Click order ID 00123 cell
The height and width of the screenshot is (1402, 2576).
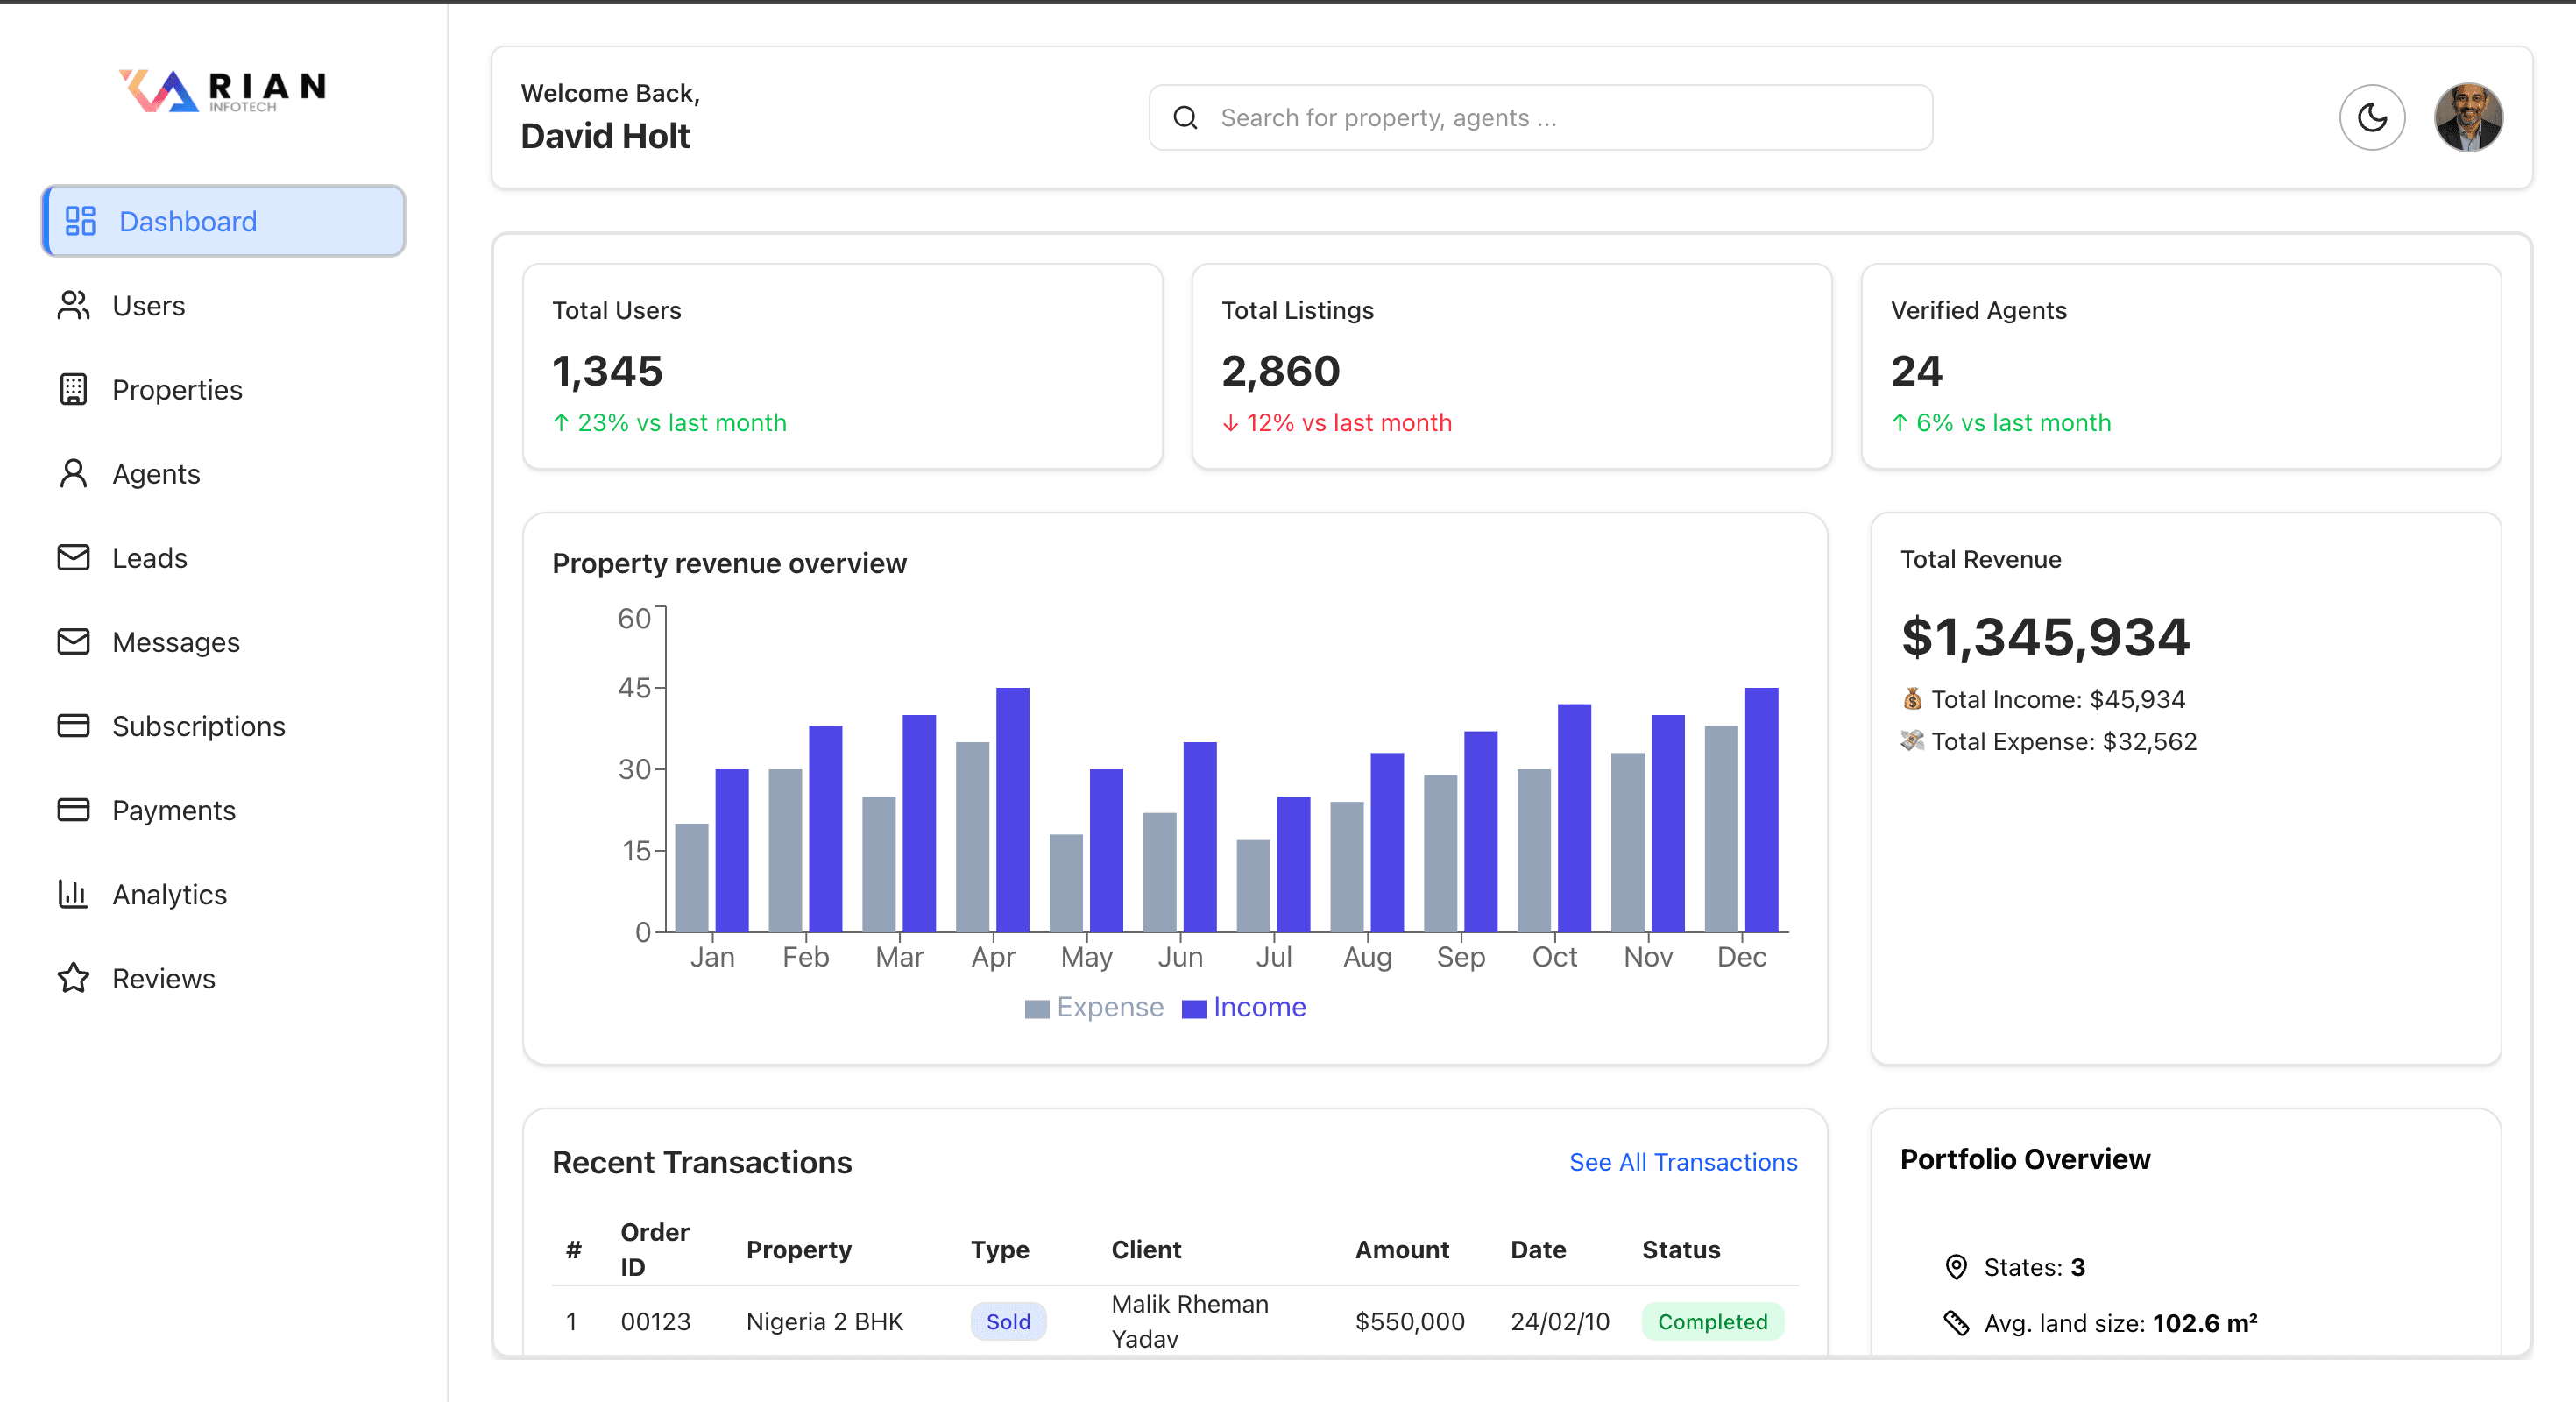tap(655, 1321)
